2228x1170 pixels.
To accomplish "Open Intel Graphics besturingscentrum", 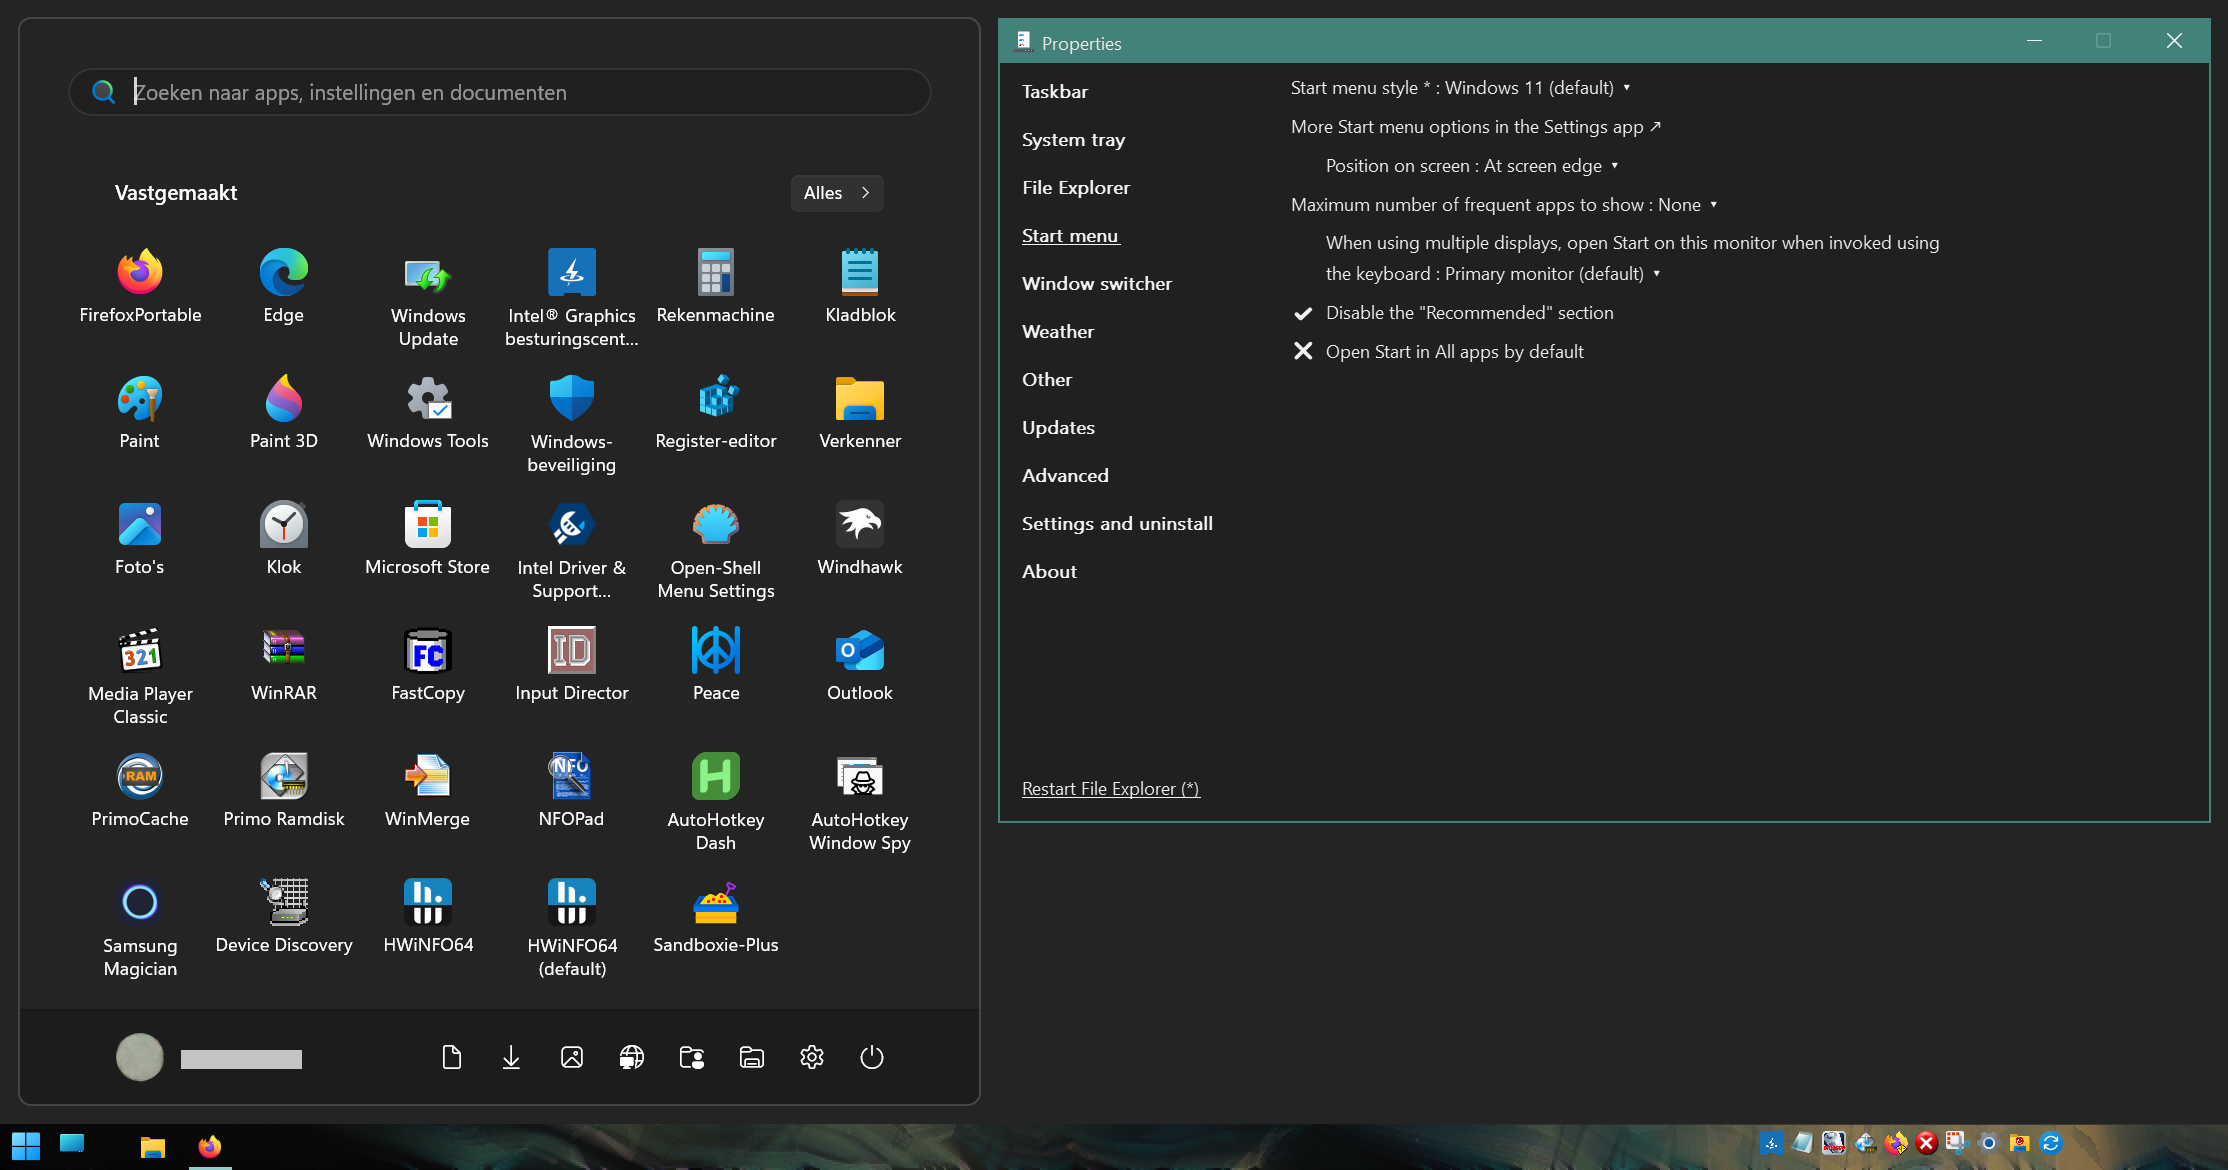I will [x=572, y=298].
